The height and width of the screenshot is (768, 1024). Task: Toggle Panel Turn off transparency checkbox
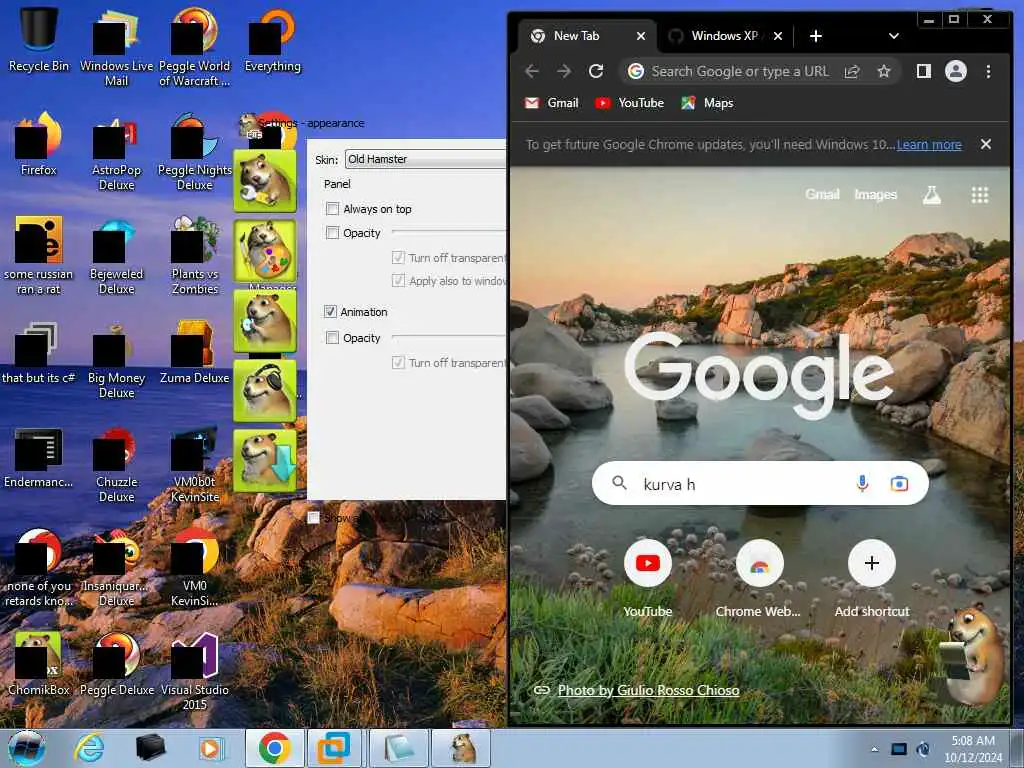(398, 257)
